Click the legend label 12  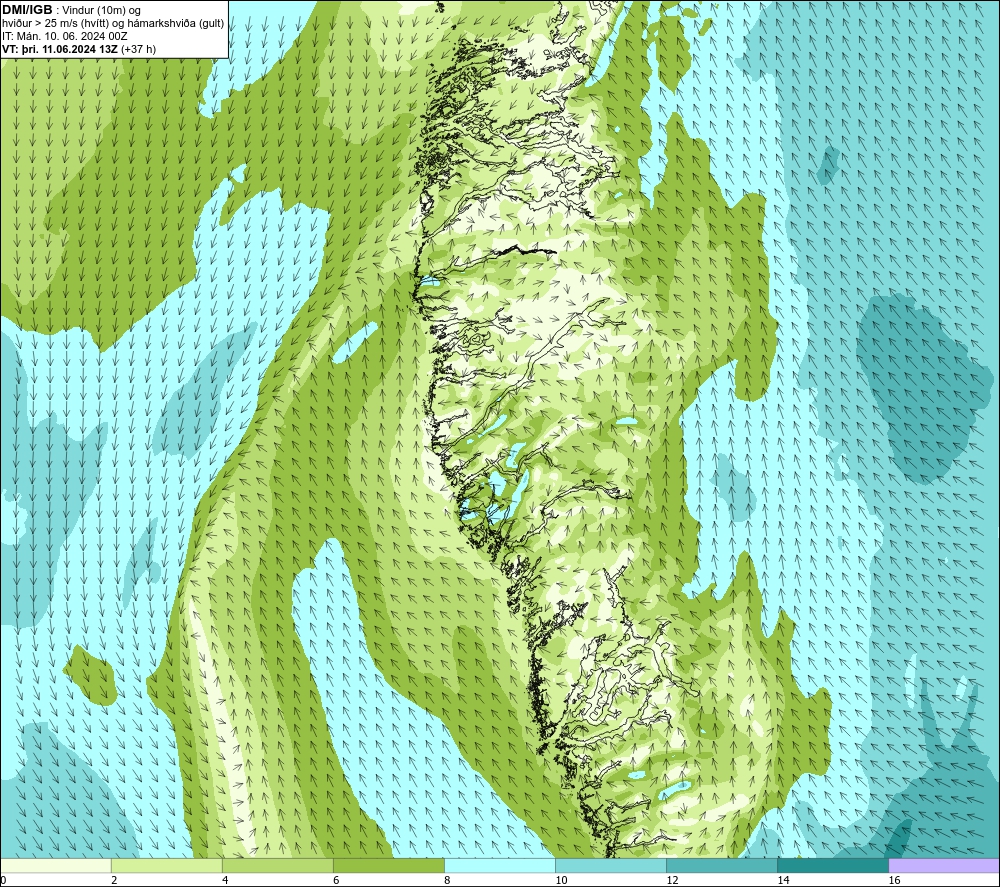(x=672, y=880)
